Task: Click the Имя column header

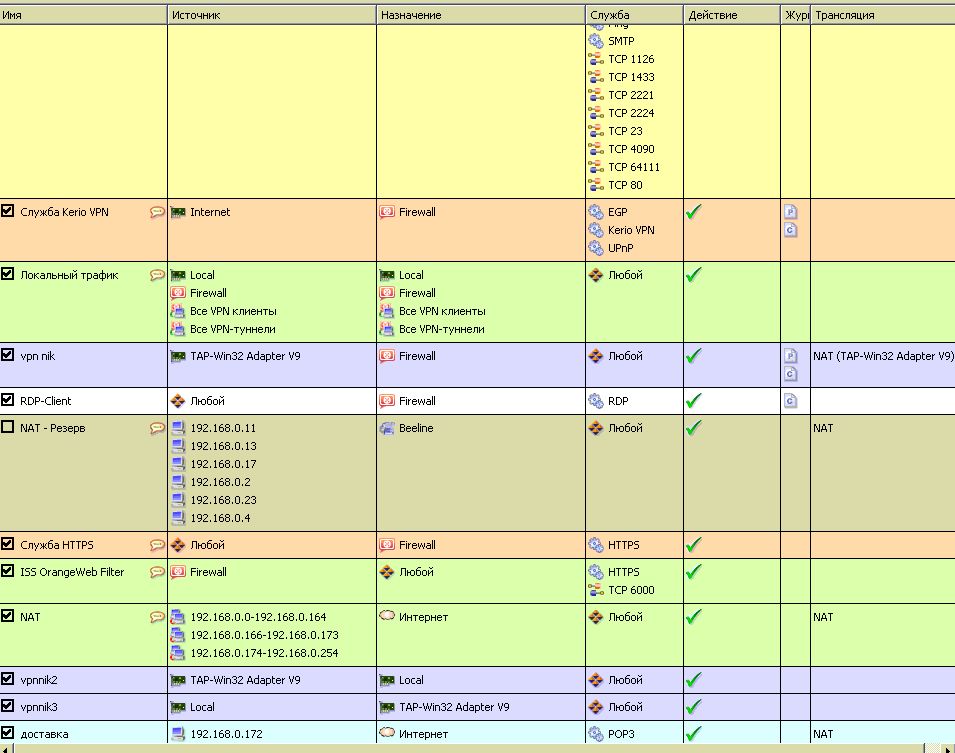Action: 83,15
